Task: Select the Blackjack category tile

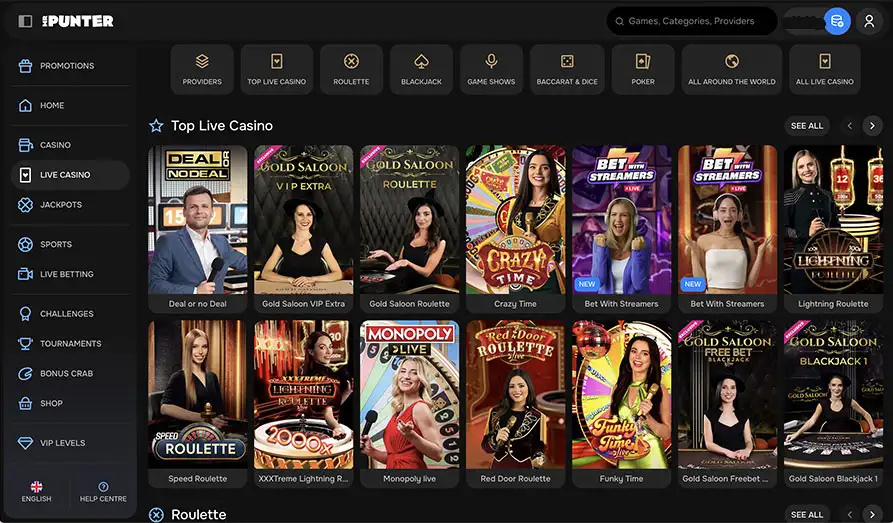Action: pyautogui.click(x=421, y=69)
